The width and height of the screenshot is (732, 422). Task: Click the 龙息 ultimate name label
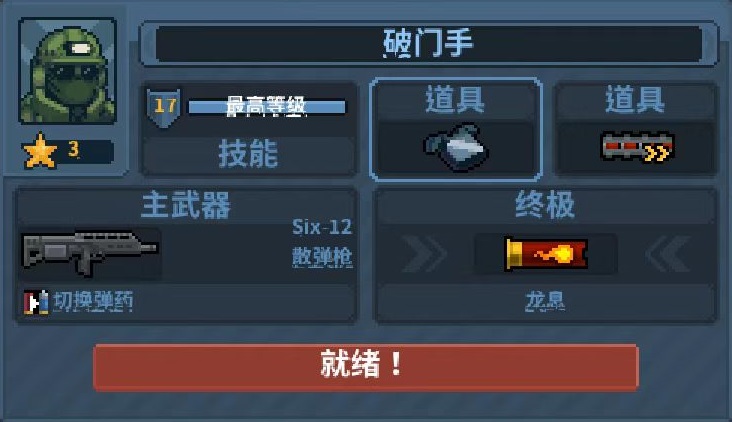pyautogui.click(x=545, y=302)
